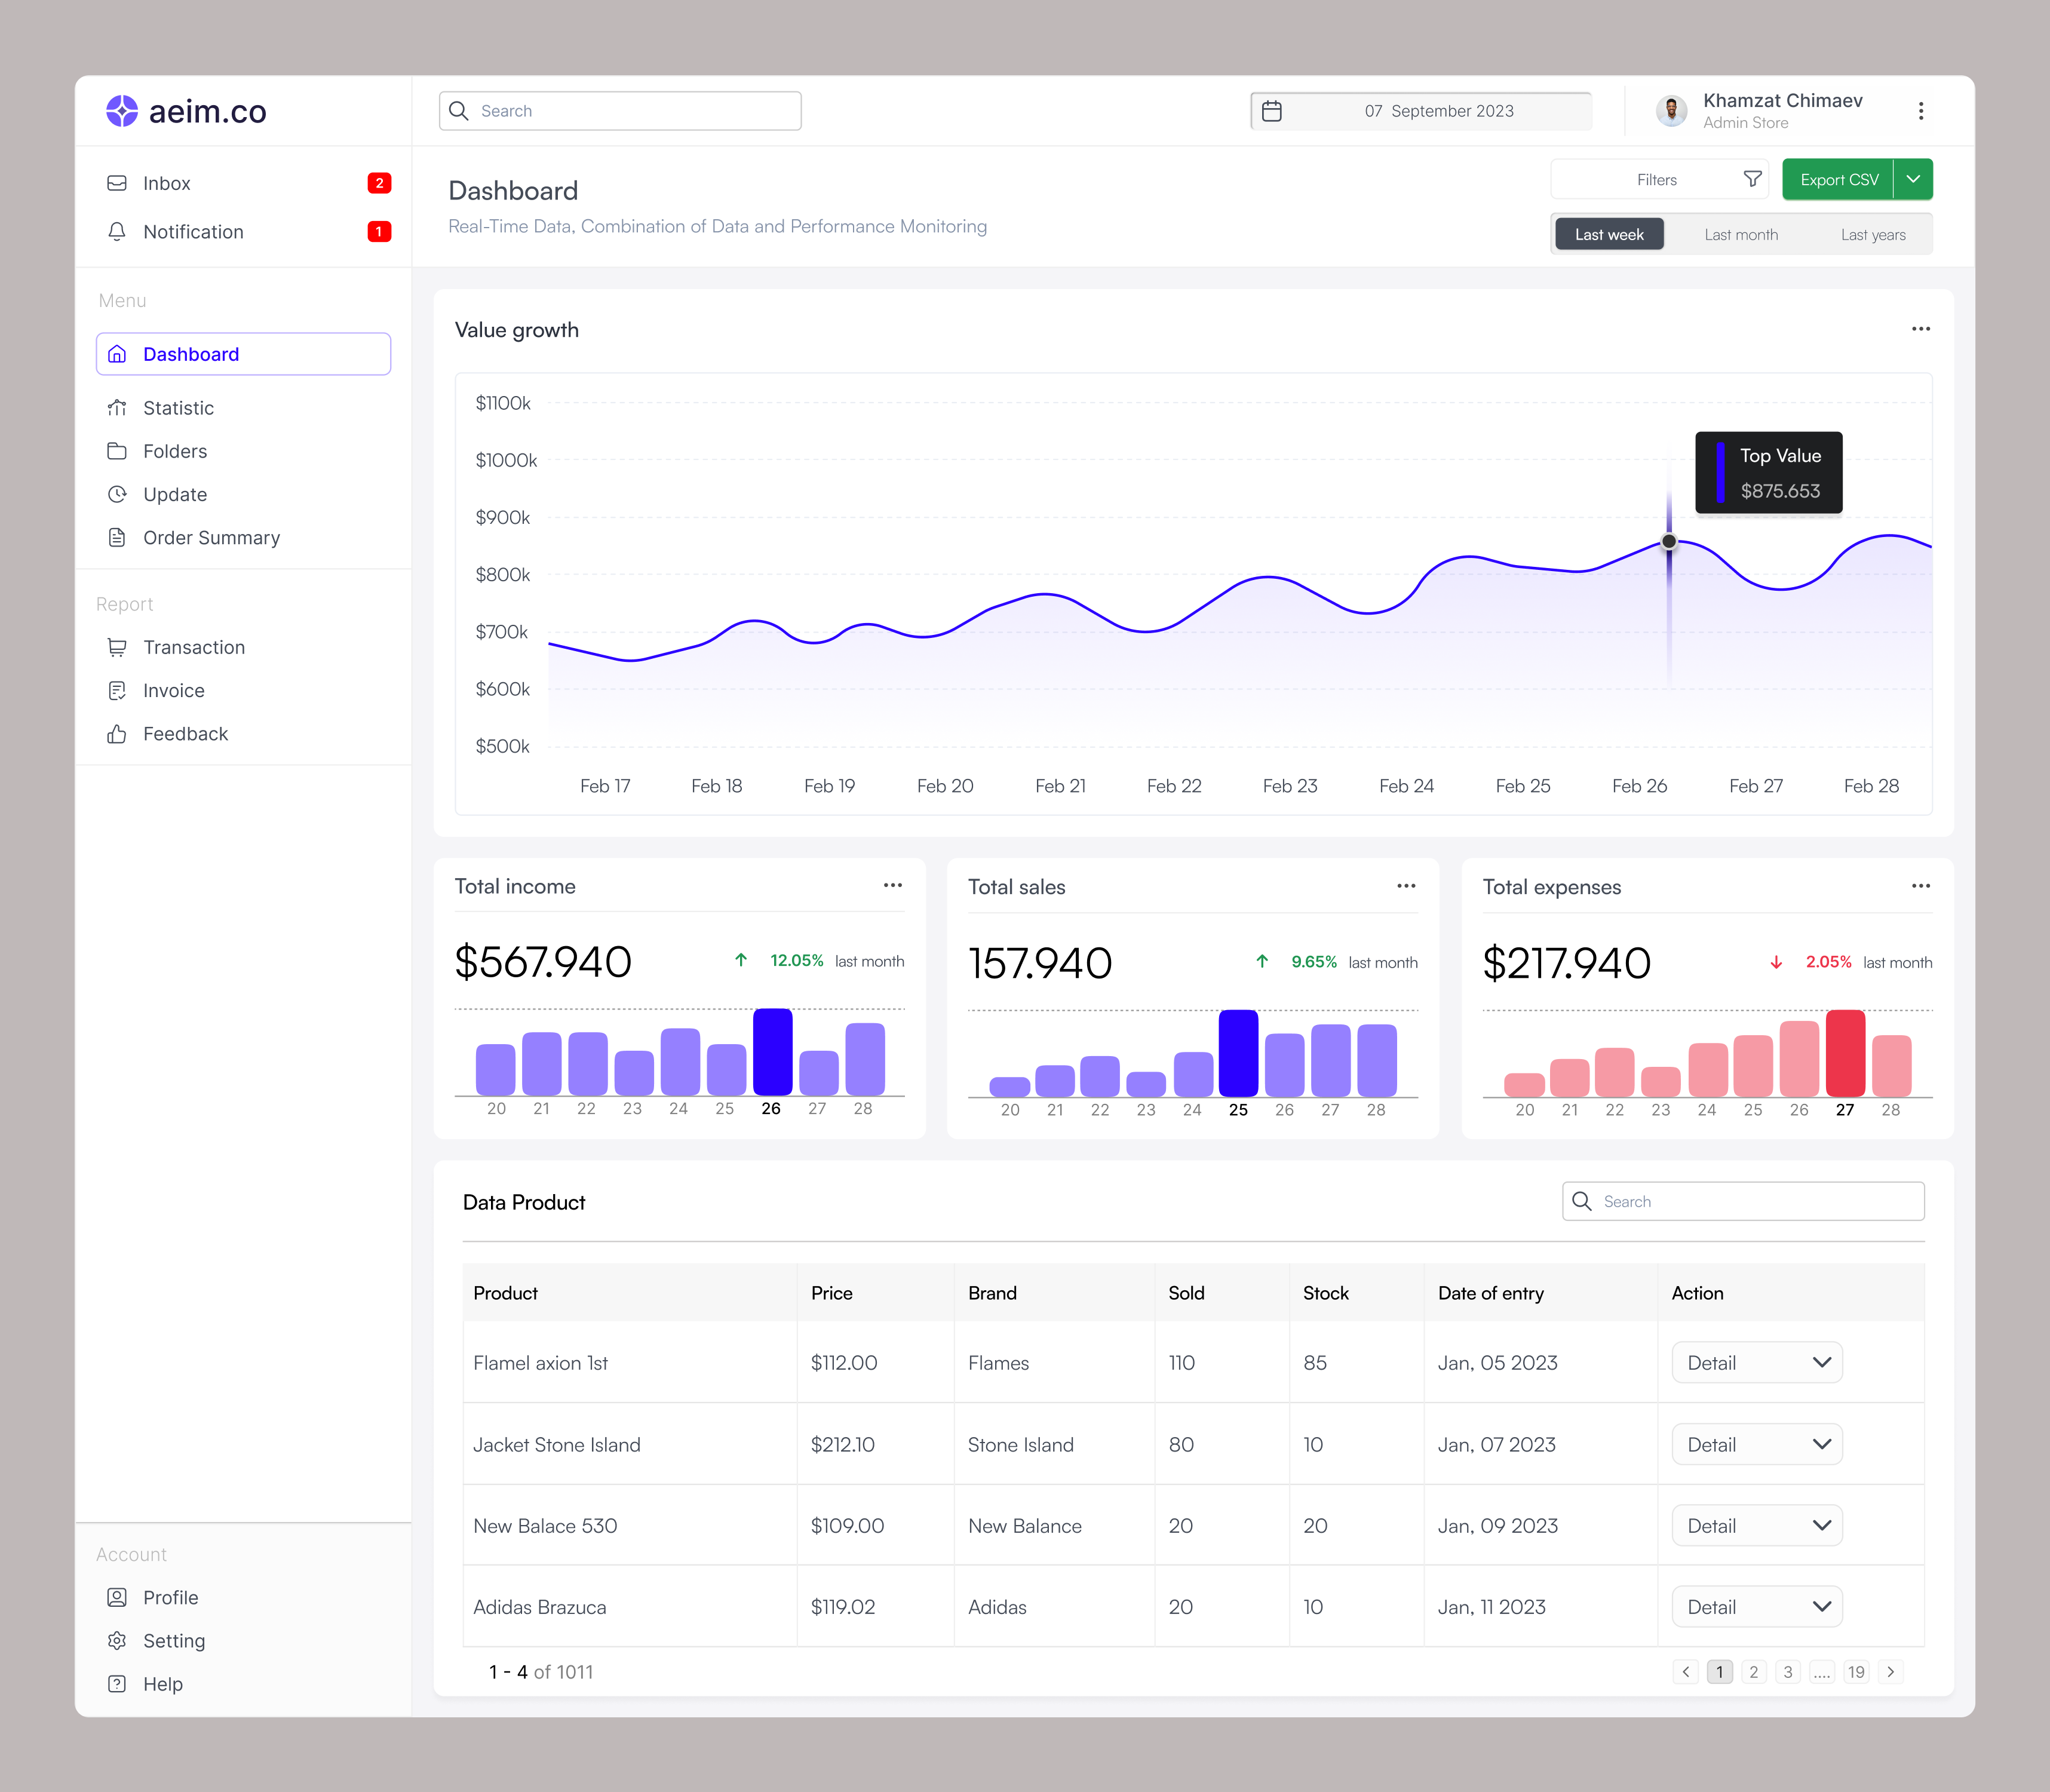Click the Feedback thumbs-up icon
The height and width of the screenshot is (1792, 2050).
point(117,733)
